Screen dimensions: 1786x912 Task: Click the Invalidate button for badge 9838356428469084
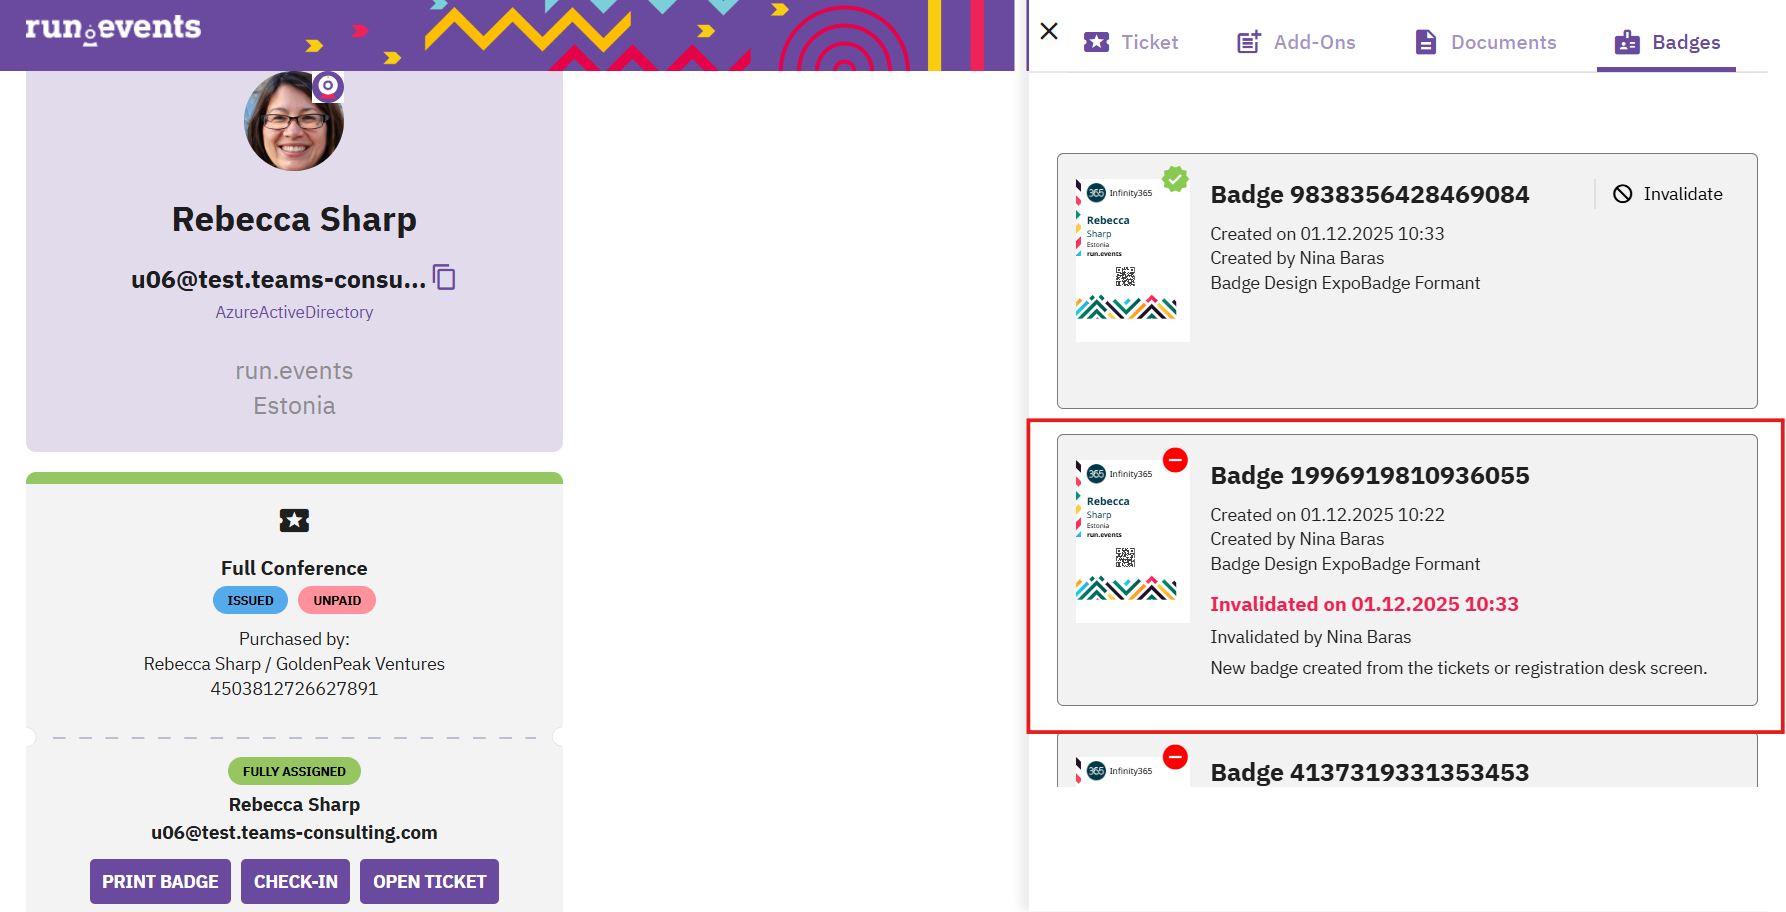[x=1668, y=194]
